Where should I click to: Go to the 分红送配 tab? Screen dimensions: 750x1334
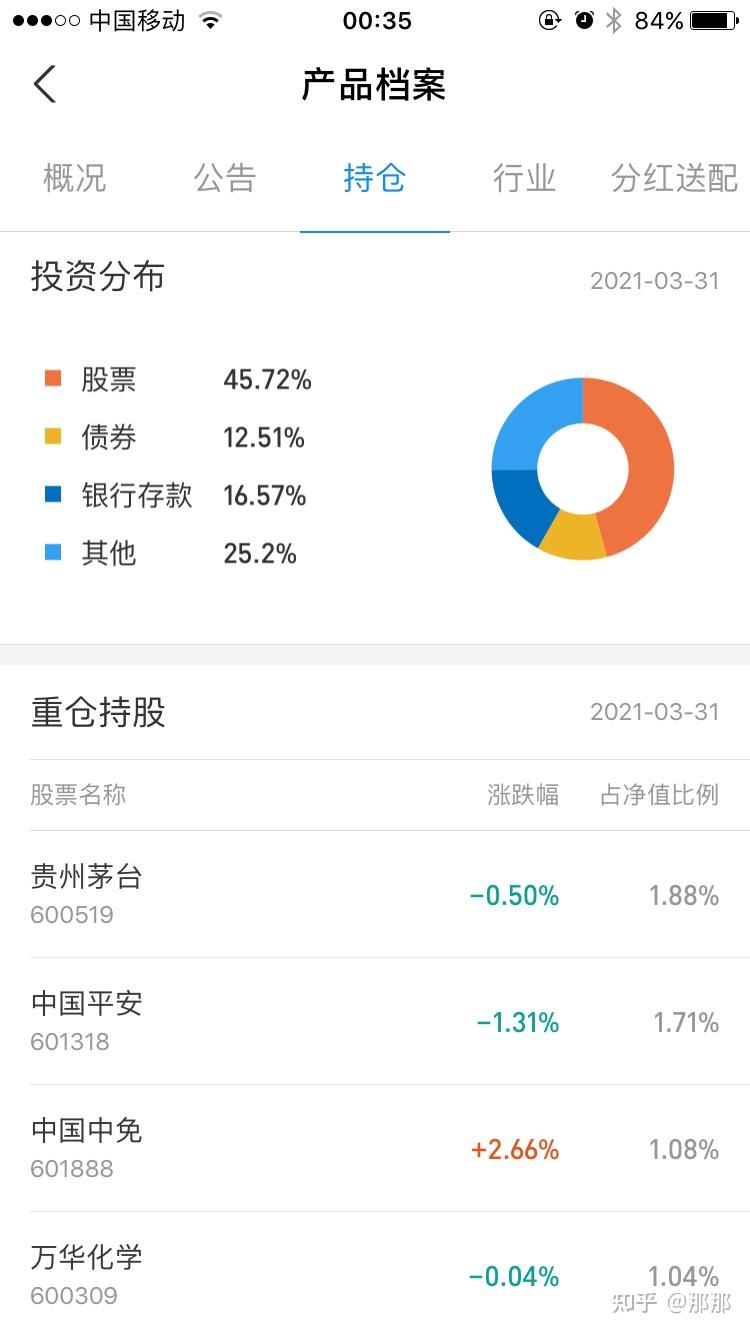tap(674, 179)
